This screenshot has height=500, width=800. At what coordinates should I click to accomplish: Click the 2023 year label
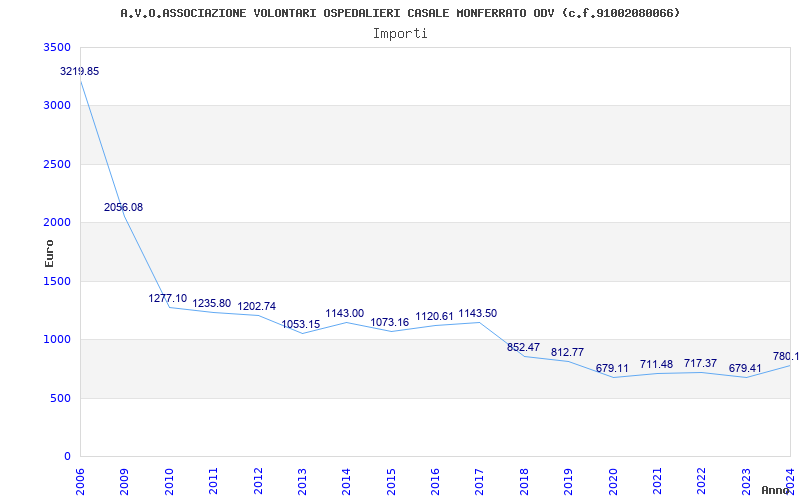pyautogui.click(x=746, y=481)
